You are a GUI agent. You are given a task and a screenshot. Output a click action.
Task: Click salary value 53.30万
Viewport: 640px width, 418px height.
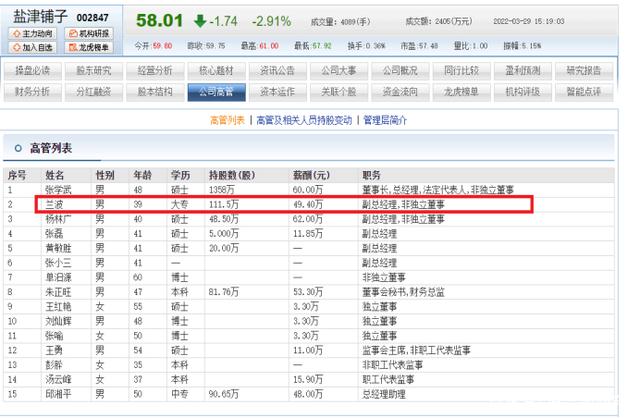[x=308, y=292]
